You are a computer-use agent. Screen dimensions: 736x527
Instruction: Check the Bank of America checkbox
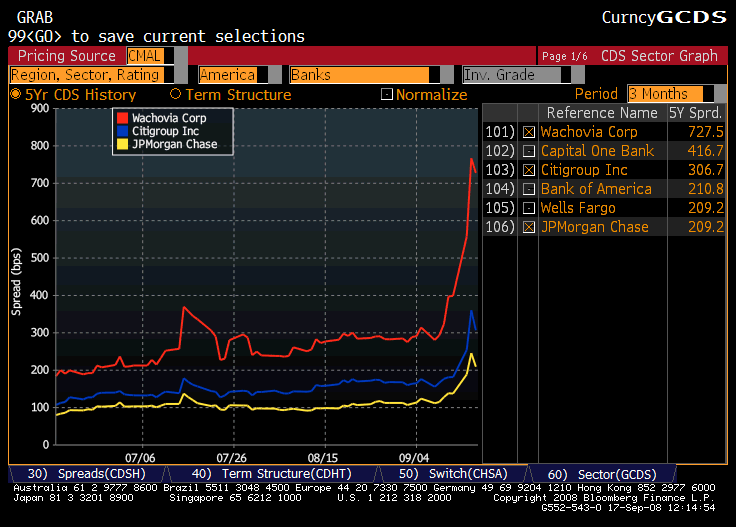(x=529, y=189)
